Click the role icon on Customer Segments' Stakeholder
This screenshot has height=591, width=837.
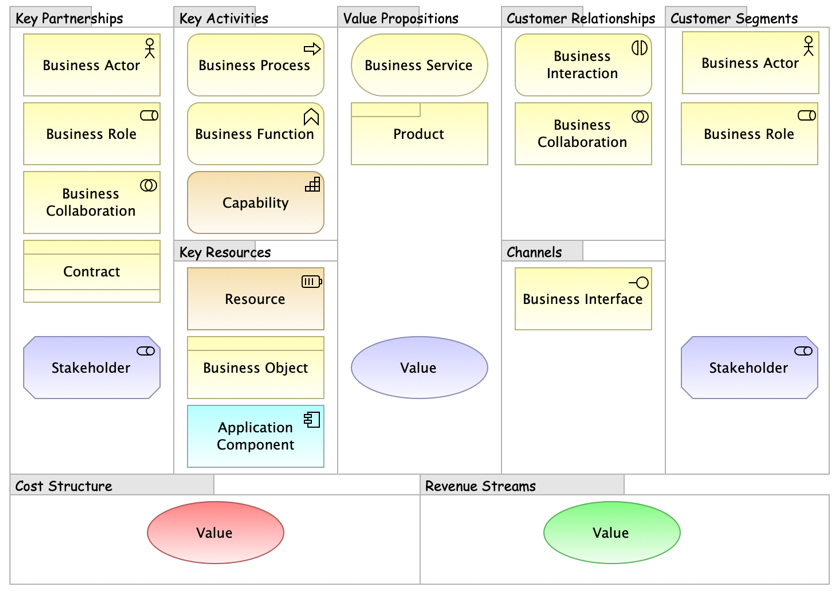(x=803, y=351)
